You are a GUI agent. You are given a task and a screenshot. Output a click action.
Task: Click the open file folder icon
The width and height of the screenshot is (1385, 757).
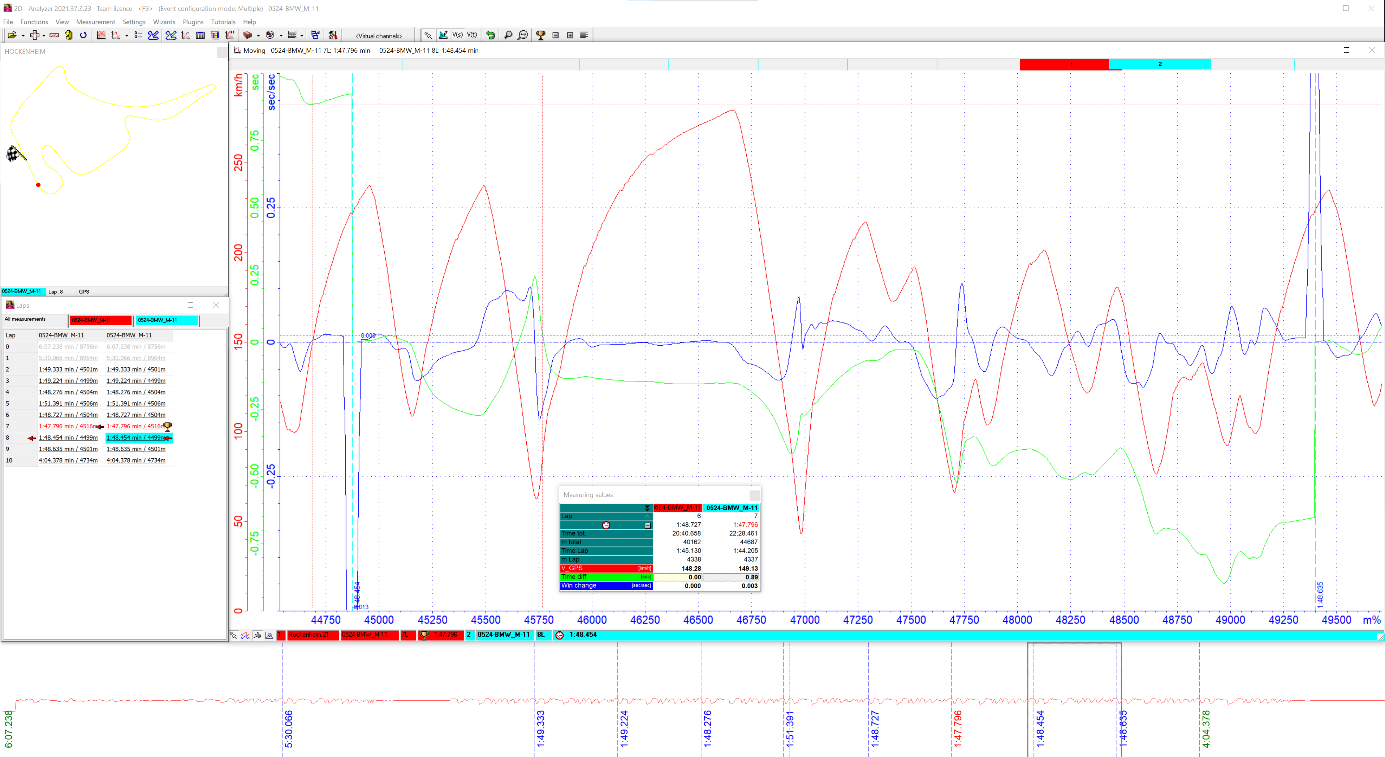coord(11,35)
